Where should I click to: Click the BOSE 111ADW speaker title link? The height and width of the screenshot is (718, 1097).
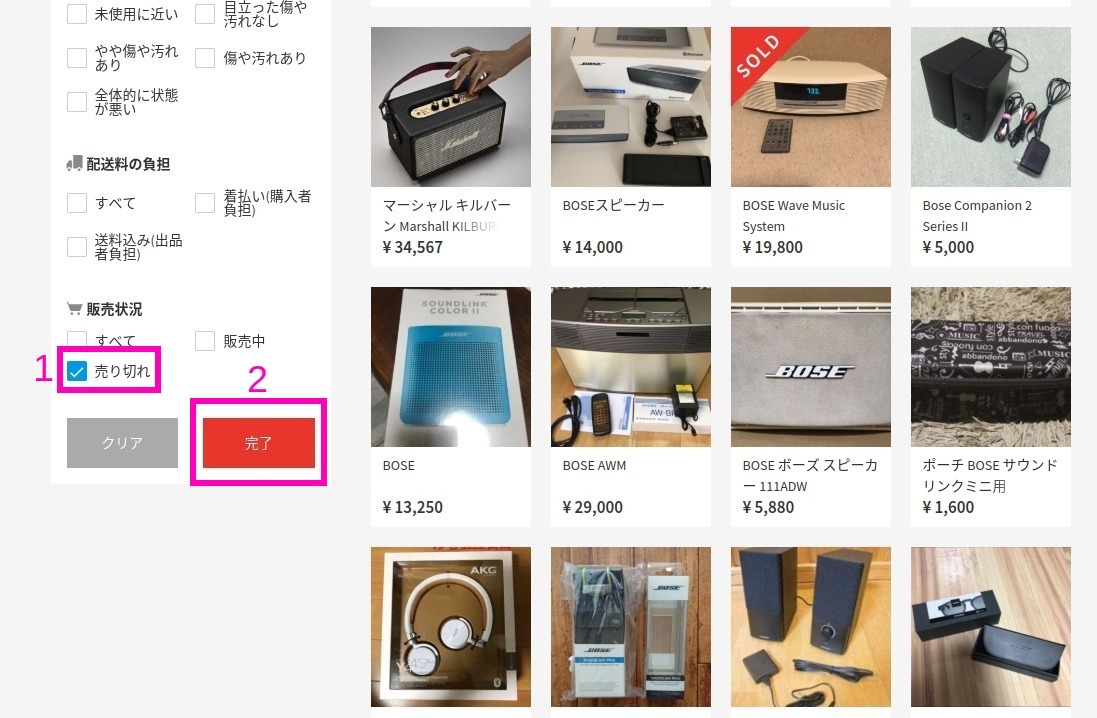point(810,476)
